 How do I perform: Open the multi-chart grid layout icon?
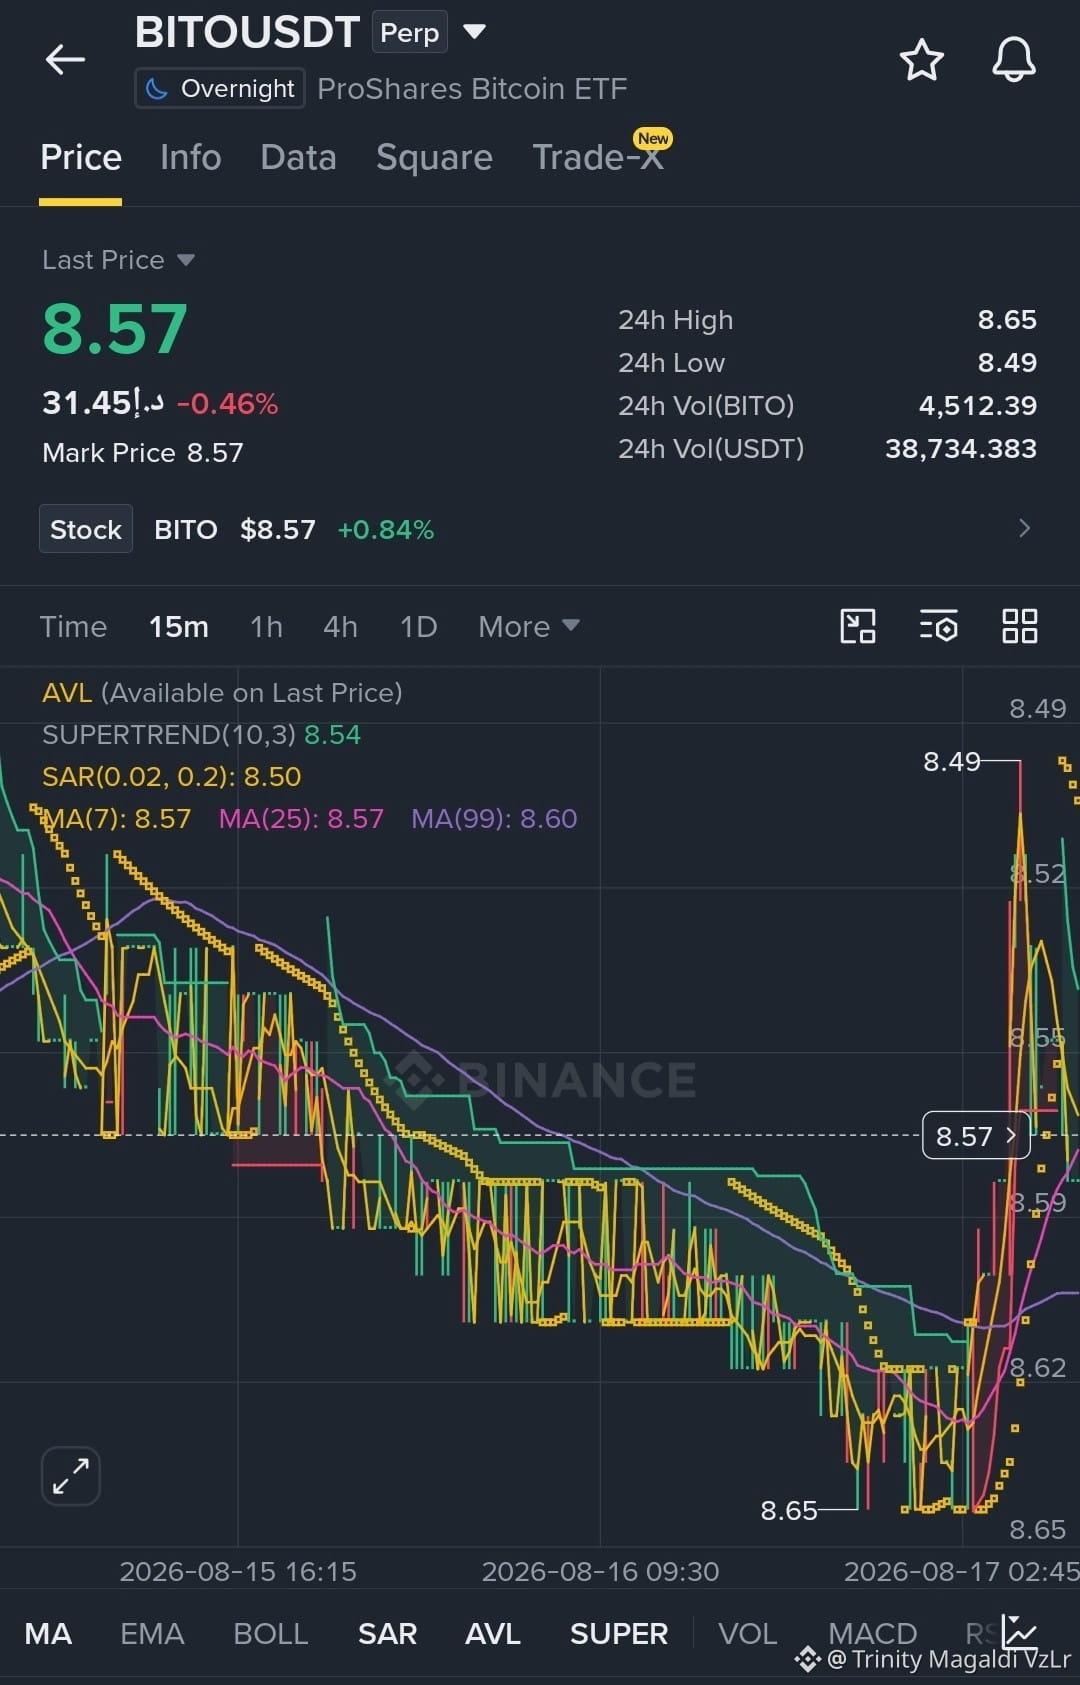click(1019, 627)
